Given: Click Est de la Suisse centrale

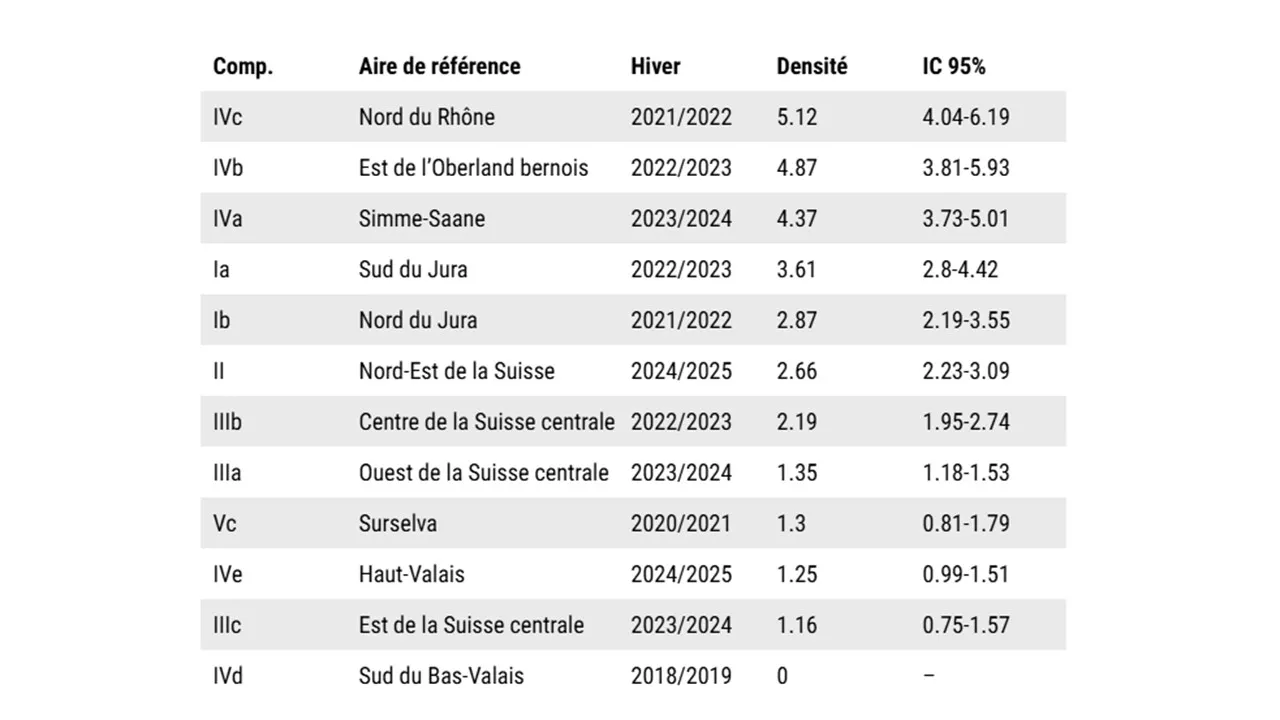Looking at the screenshot, I should point(471,626).
